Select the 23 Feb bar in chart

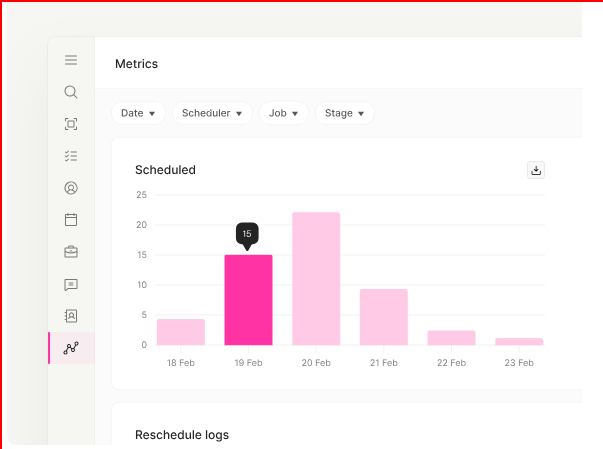519,342
